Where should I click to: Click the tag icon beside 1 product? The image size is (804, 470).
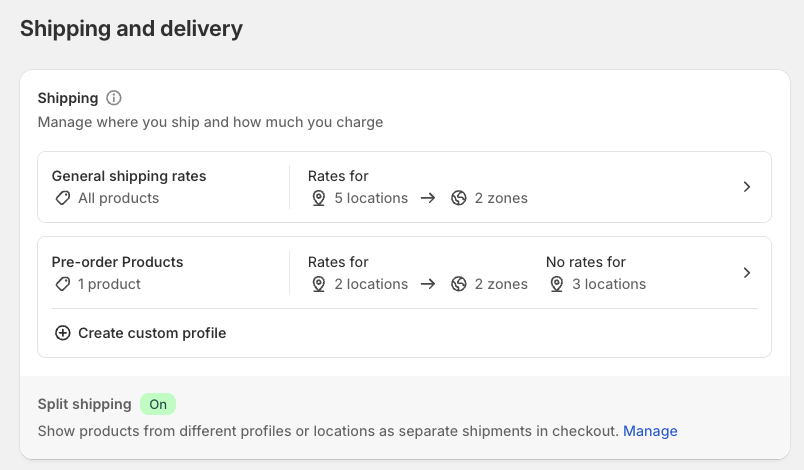(63, 284)
